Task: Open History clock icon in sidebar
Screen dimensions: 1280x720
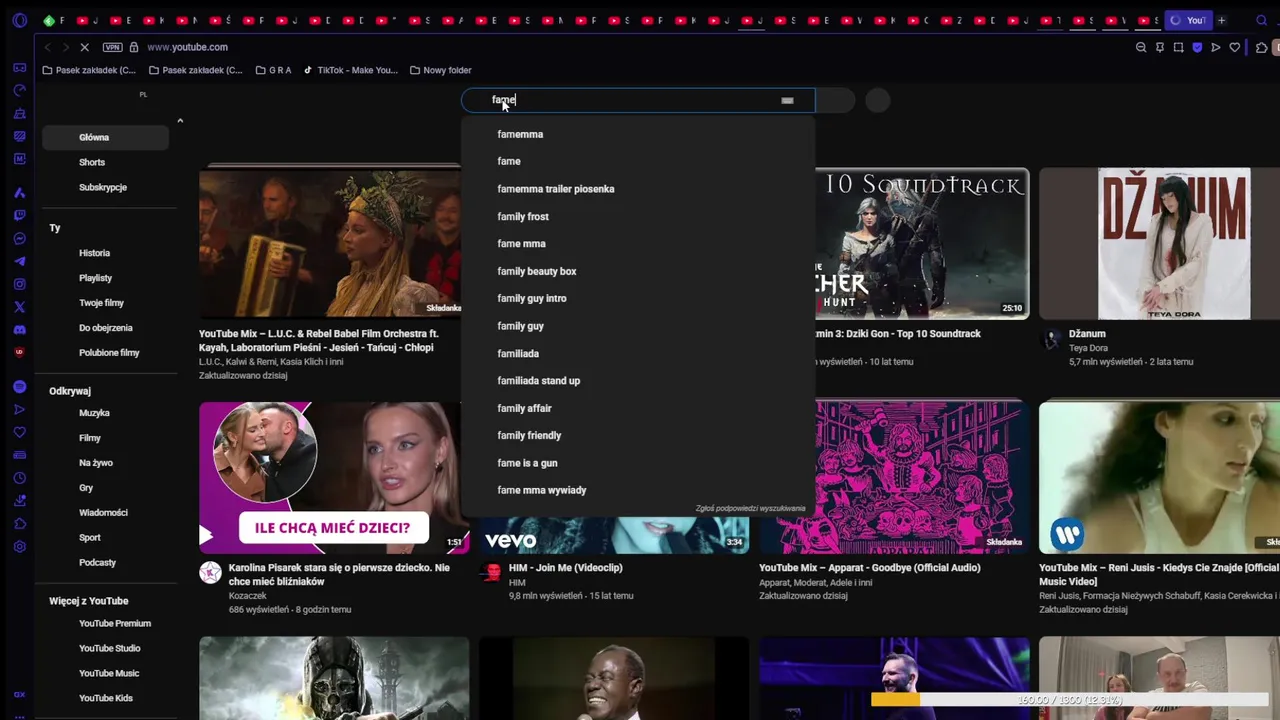Action: (x=20, y=478)
